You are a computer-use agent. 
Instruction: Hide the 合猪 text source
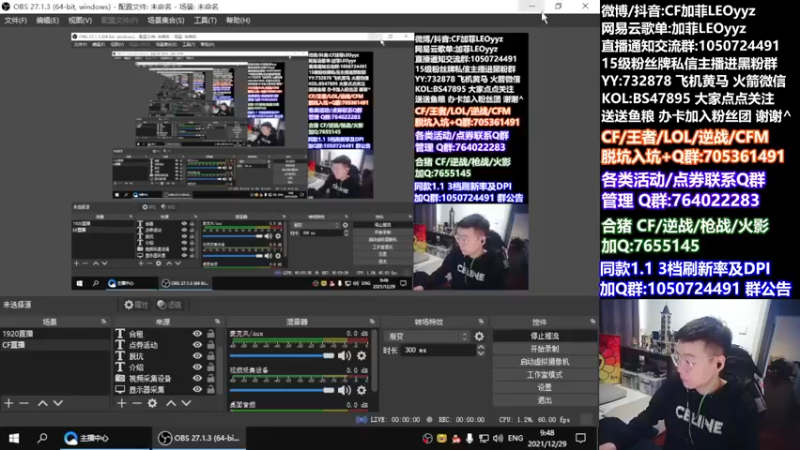click(x=197, y=334)
